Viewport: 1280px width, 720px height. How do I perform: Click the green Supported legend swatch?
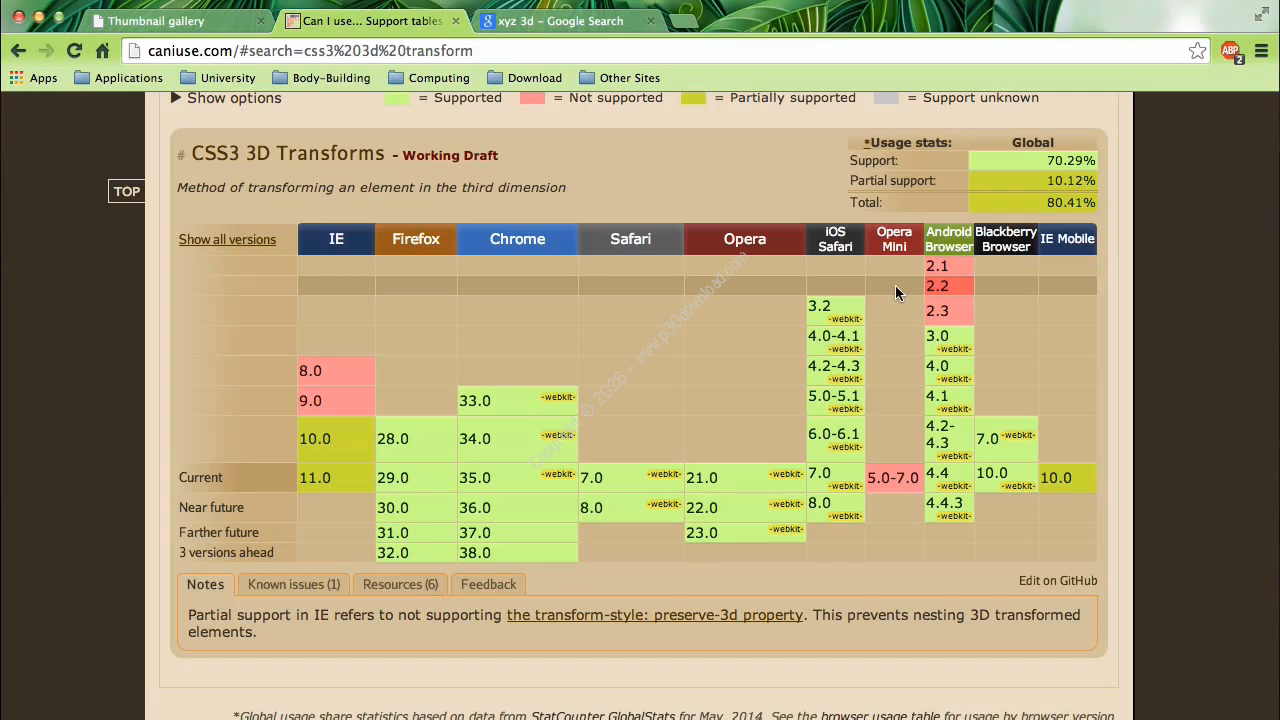(x=397, y=98)
